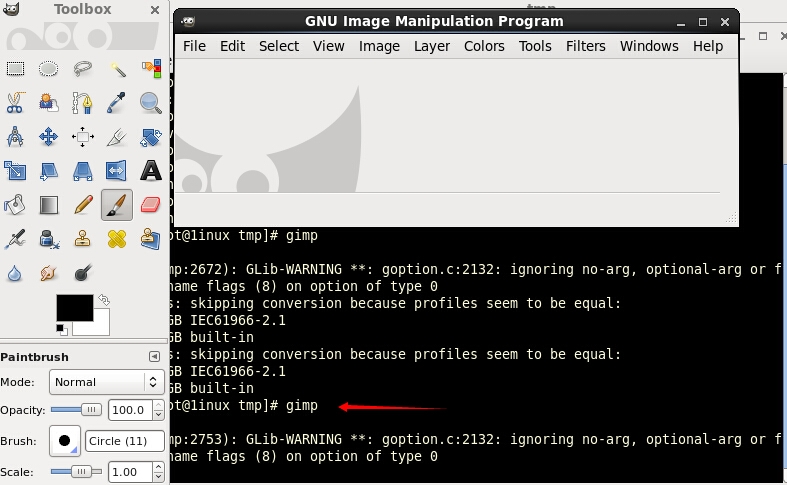The width and height of the screenshot is (787, 485).
Task: Select the Paintbrush tool
Action: click(x=117, y=205)
